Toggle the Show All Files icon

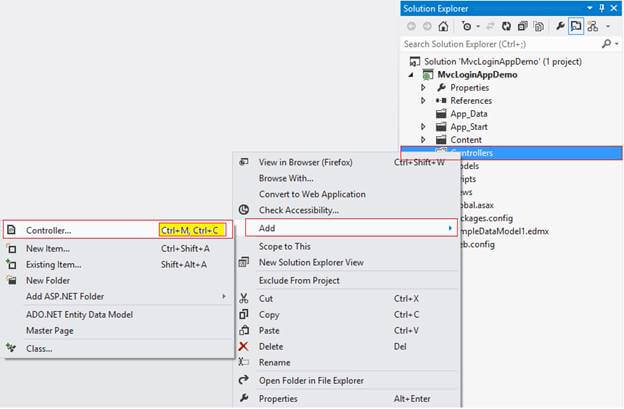coord(539,26)
